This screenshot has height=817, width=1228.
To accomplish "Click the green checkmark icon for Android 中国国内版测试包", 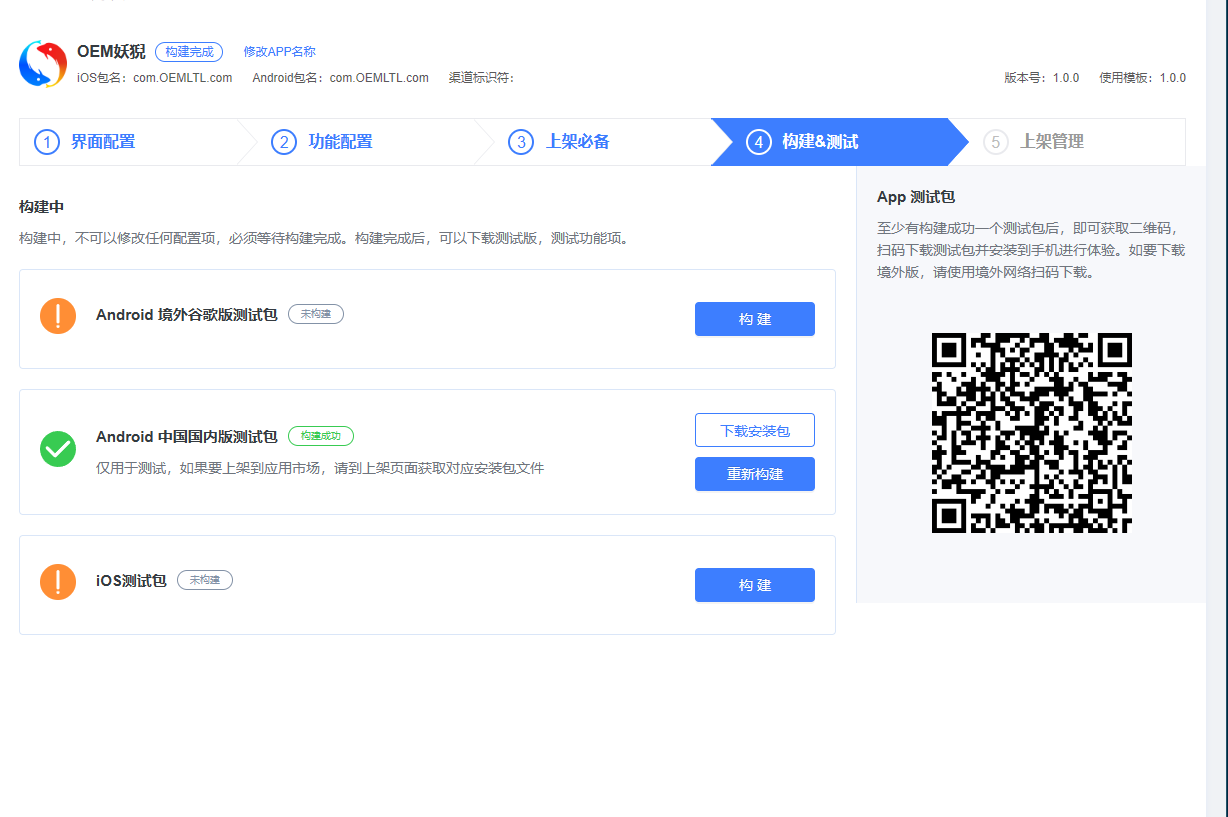I will click(58, 448).
